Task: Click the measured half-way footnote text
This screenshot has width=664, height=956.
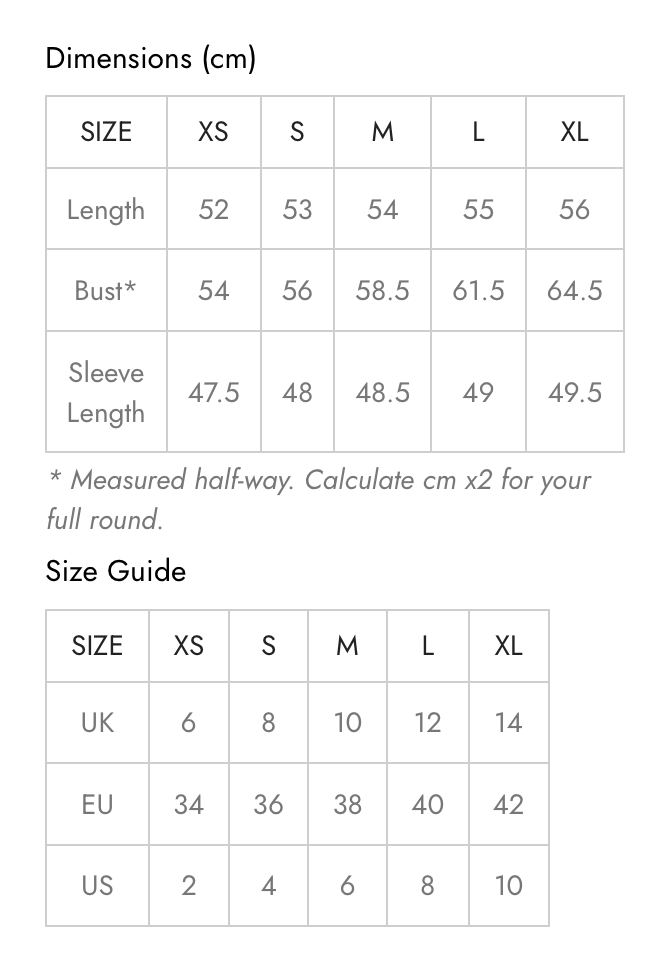Action: 320,499
